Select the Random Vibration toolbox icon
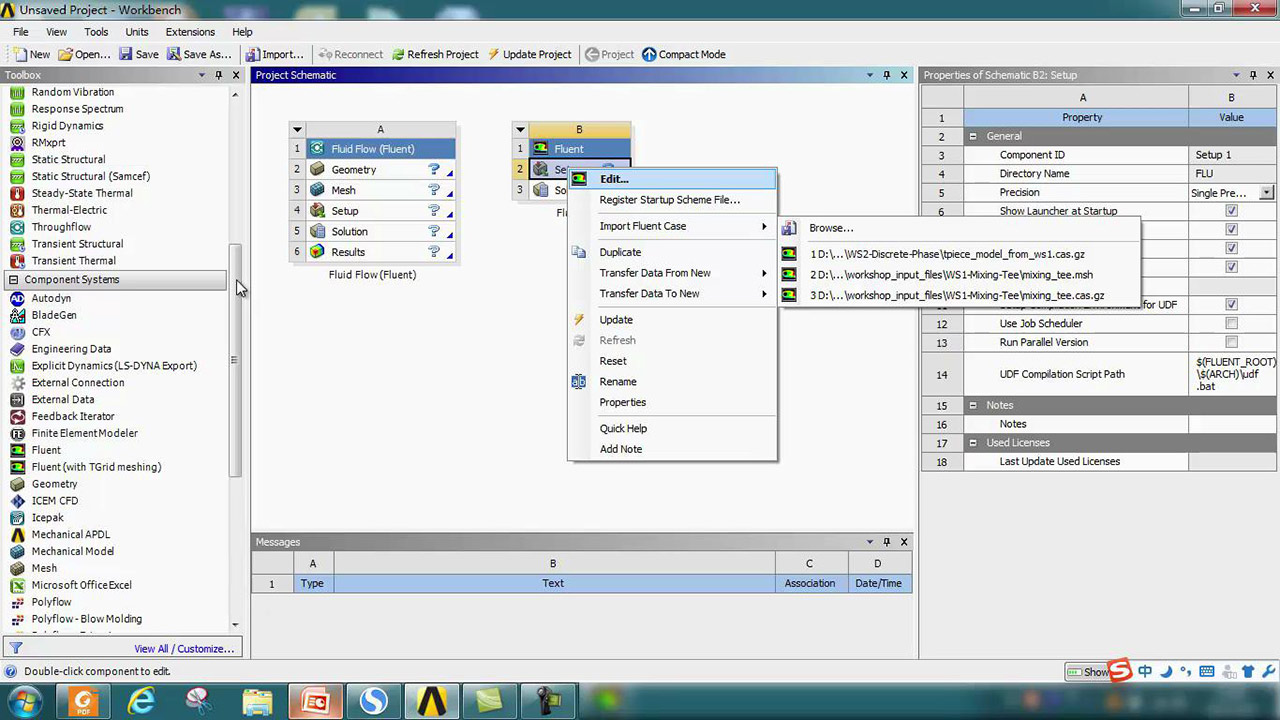Viewport: 1280px width, 720px height. click(17, 92)
